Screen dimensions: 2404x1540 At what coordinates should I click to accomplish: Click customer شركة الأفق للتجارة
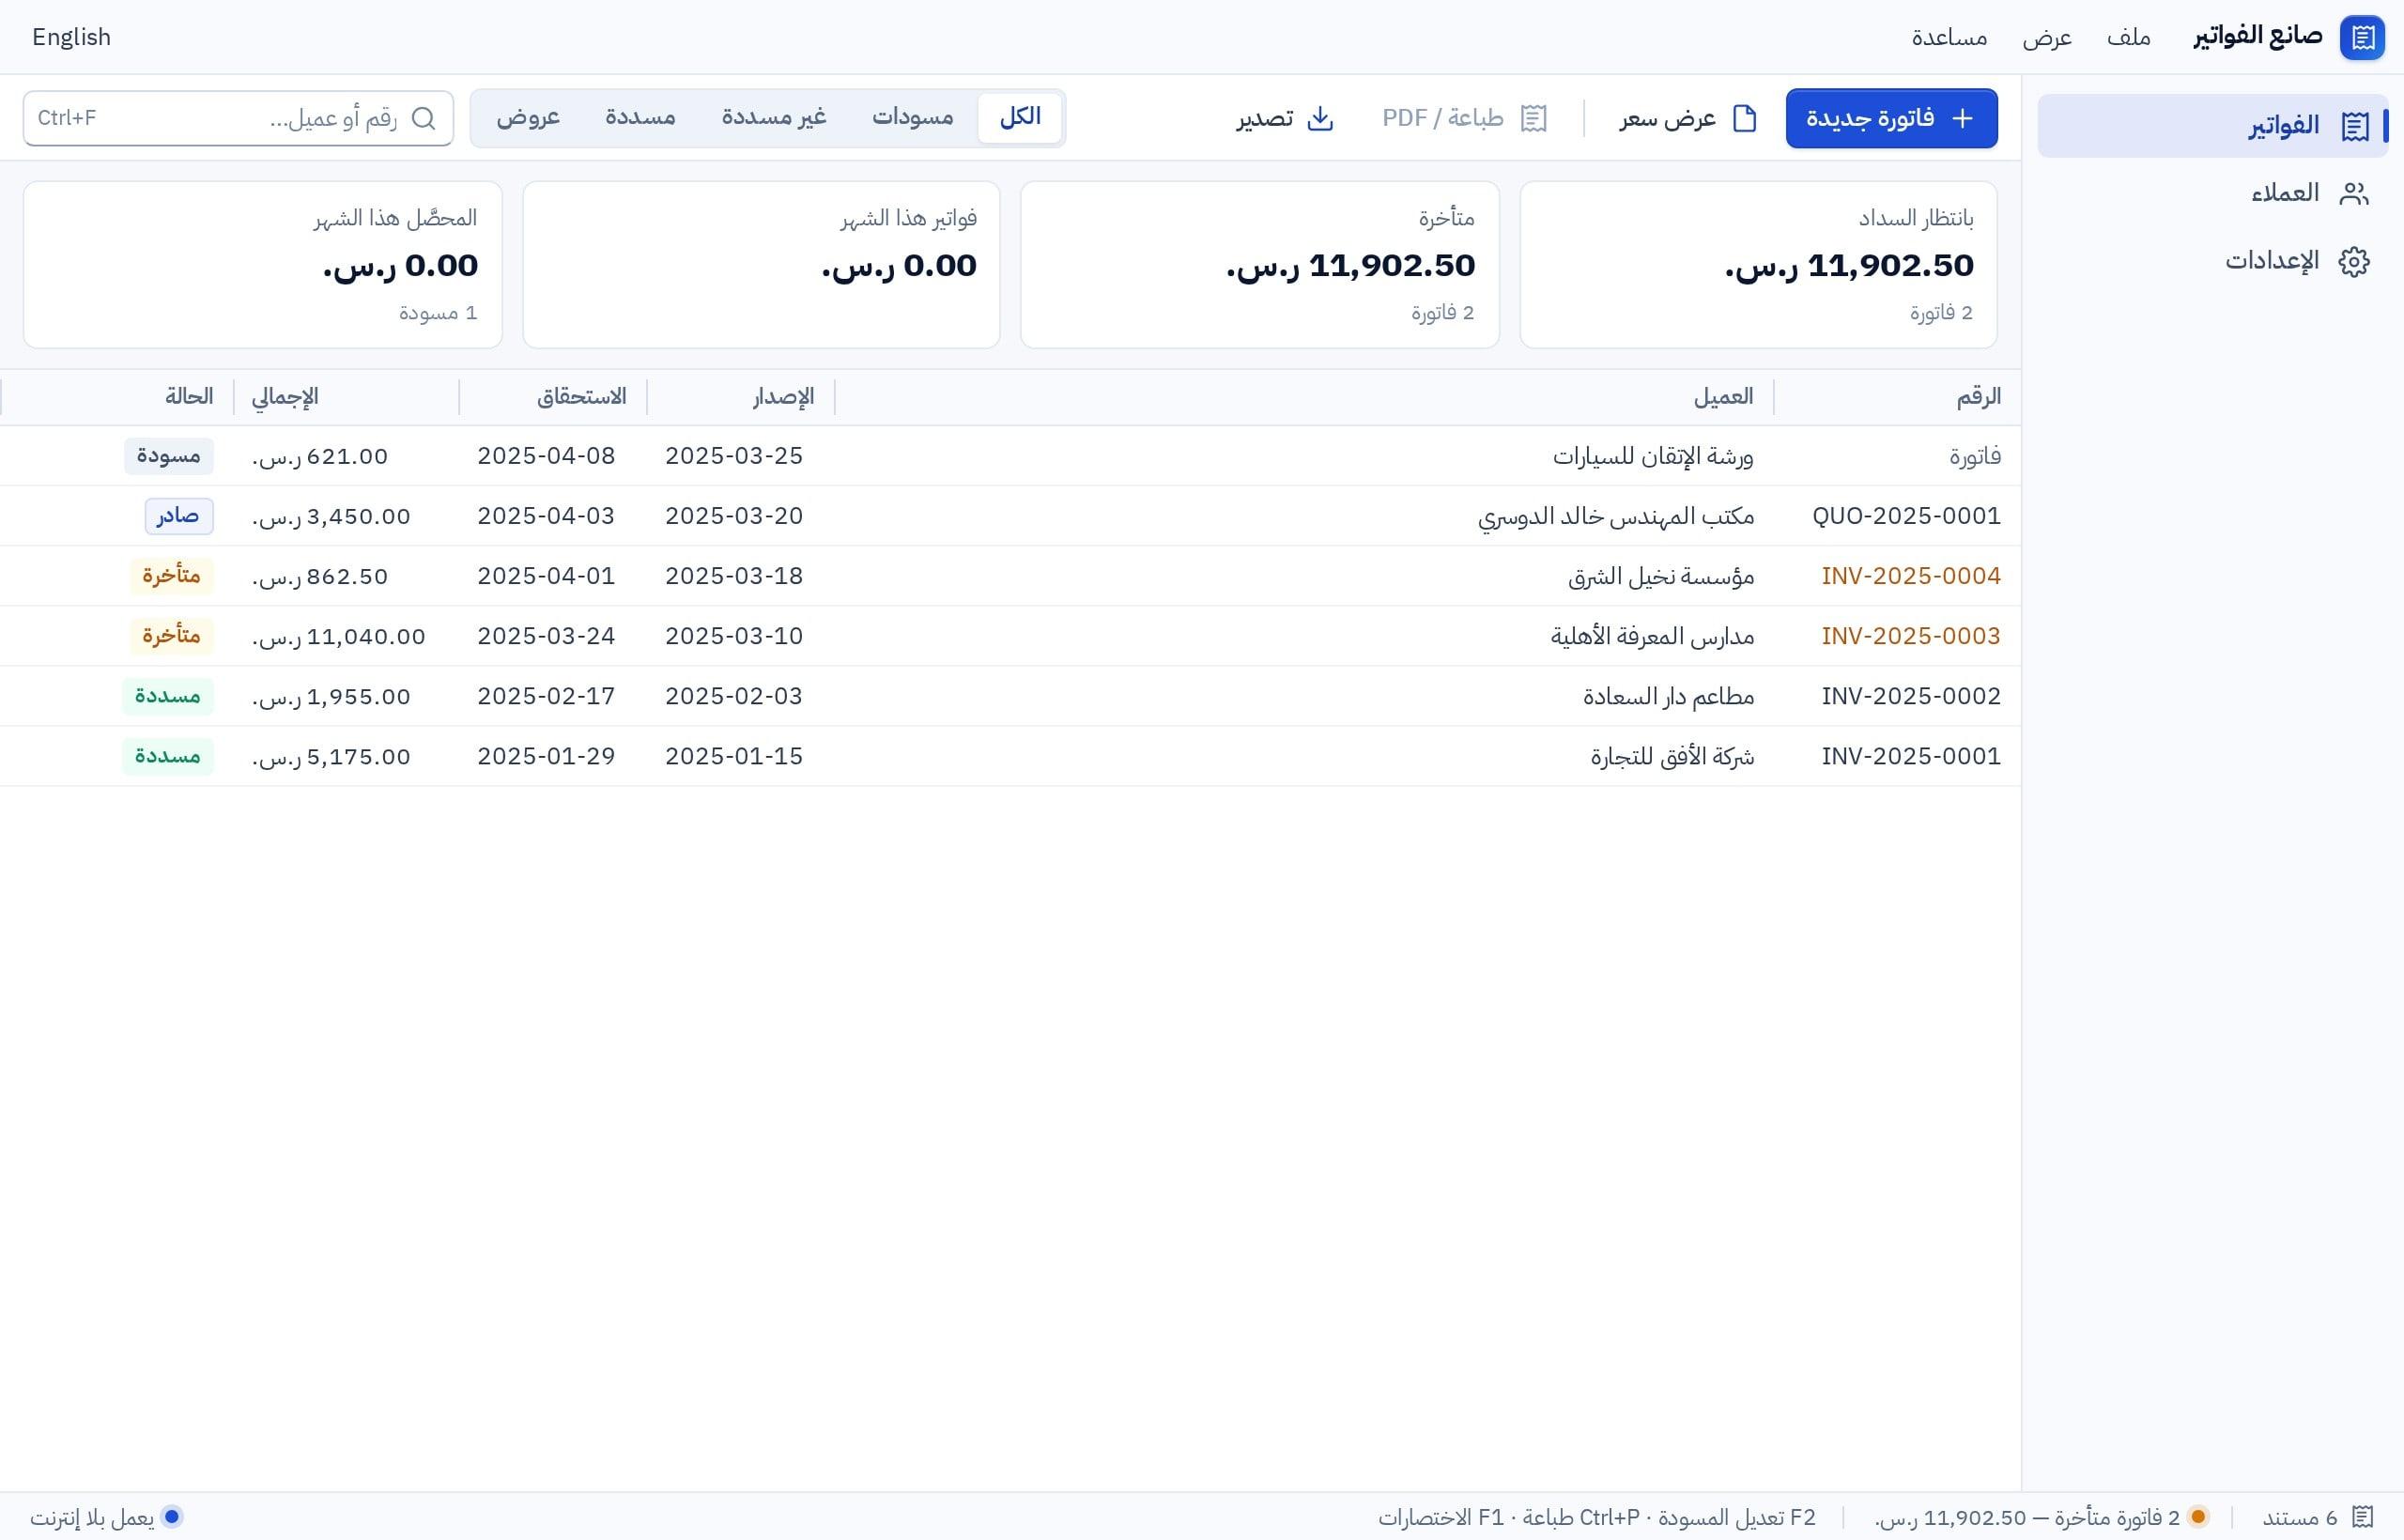click(1673, 756)
